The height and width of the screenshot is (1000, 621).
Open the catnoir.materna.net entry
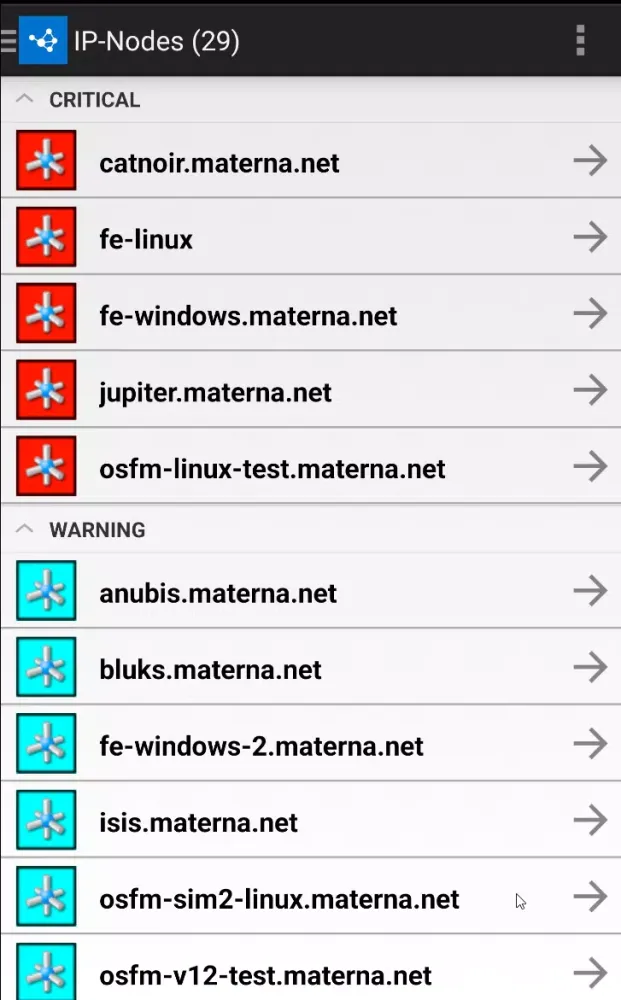219,162
